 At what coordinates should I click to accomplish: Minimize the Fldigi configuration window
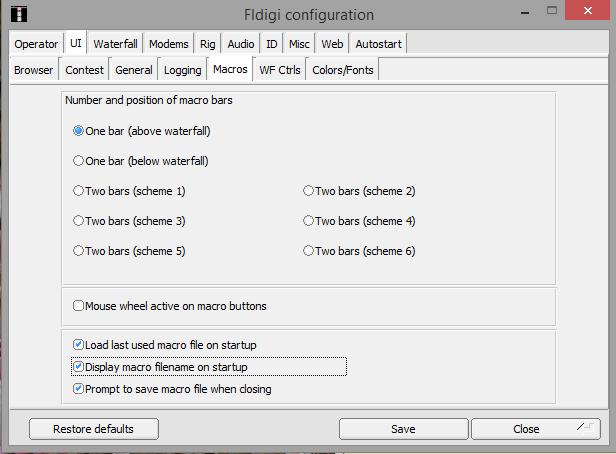(525, 12)
